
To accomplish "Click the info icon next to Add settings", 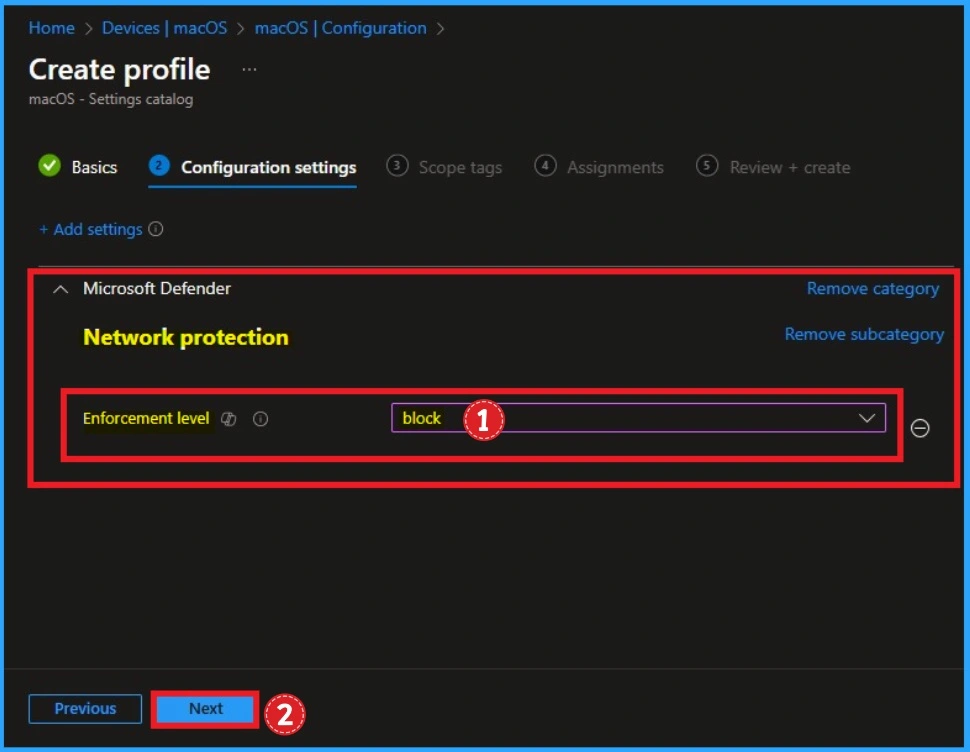I will (x=156, y=229).
